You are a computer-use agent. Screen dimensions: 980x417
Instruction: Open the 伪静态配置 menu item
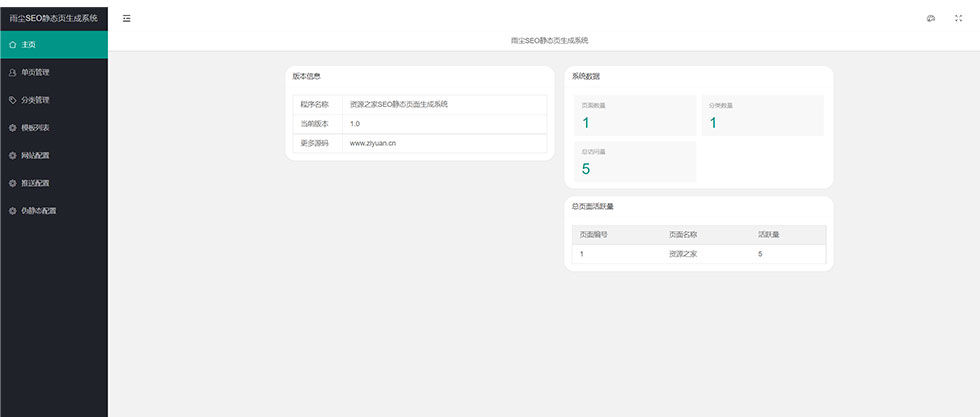click(x=38, y=211)
